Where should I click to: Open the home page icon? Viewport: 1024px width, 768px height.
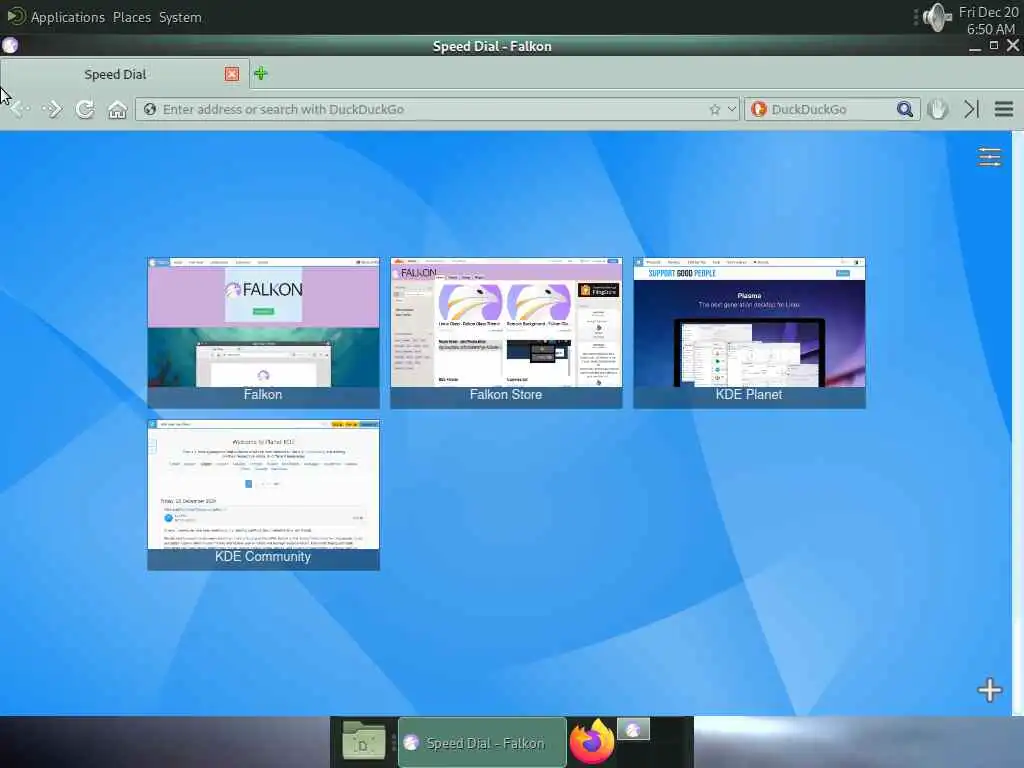tap(118, 109)
